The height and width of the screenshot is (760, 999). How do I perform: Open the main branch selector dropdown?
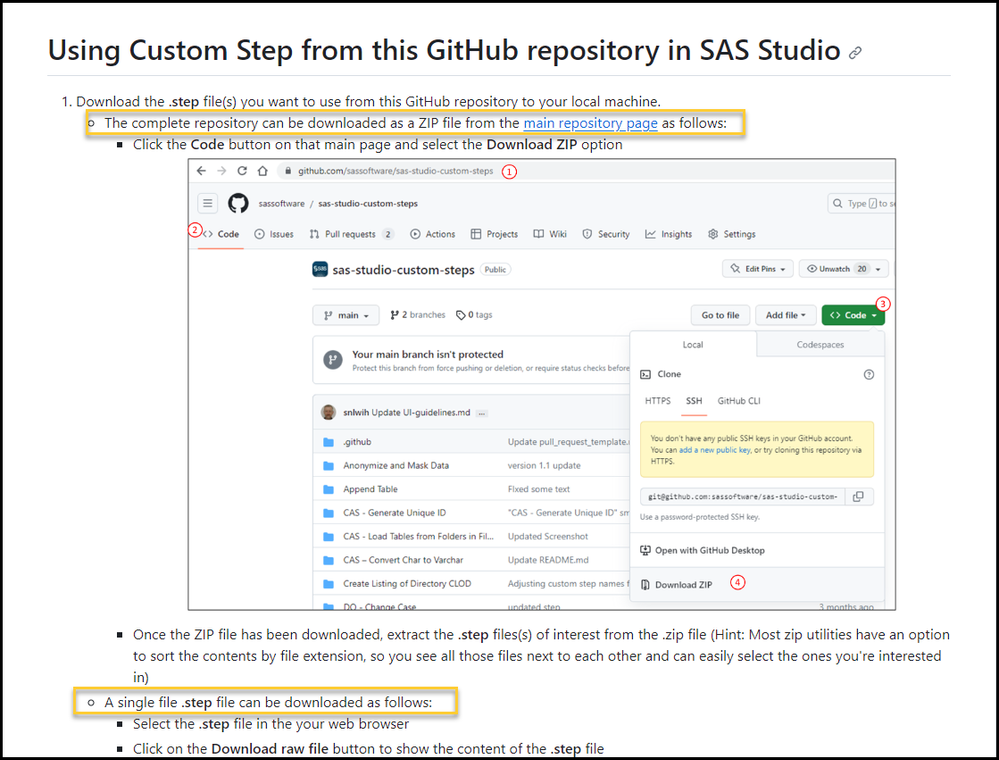point(346,315)
